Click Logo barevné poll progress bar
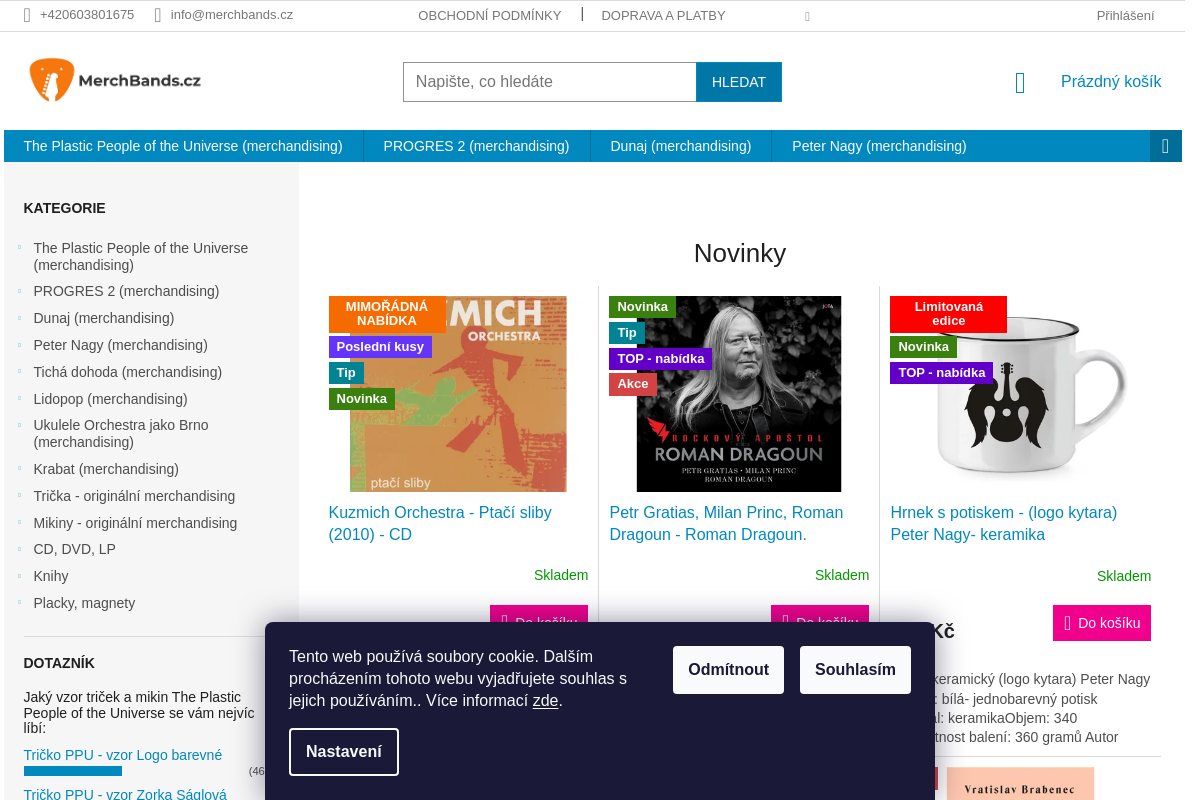Viewport: 1200px width, 800px height. click(x=73, y=771)
